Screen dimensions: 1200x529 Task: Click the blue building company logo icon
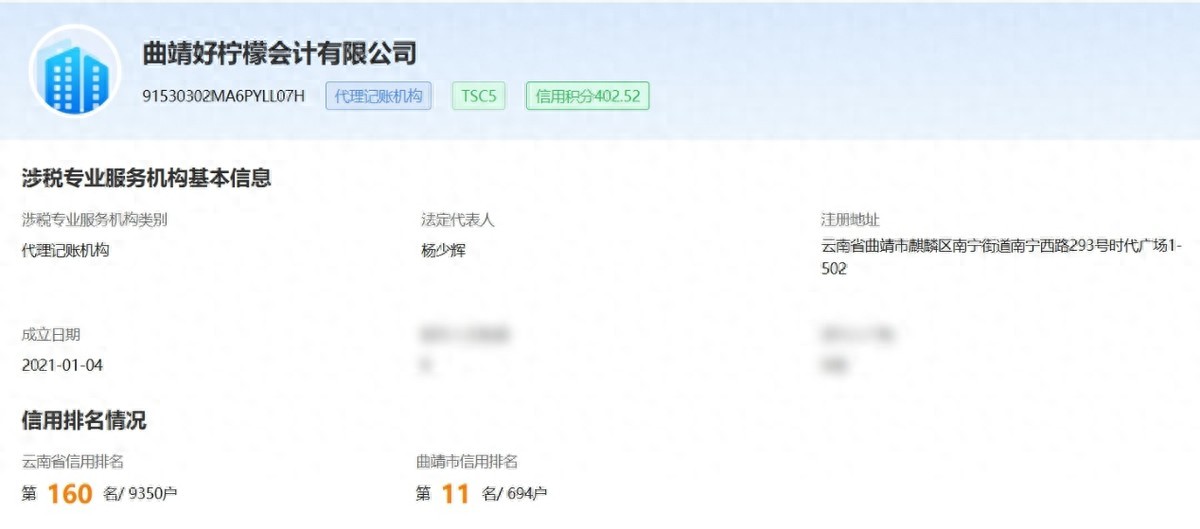[x=75, y=69]
